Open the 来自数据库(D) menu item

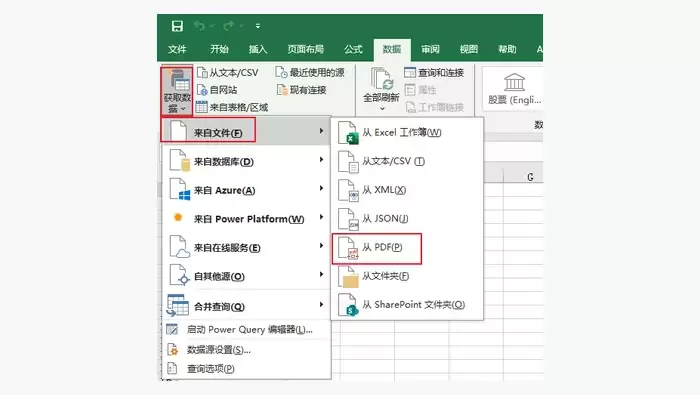246,161
